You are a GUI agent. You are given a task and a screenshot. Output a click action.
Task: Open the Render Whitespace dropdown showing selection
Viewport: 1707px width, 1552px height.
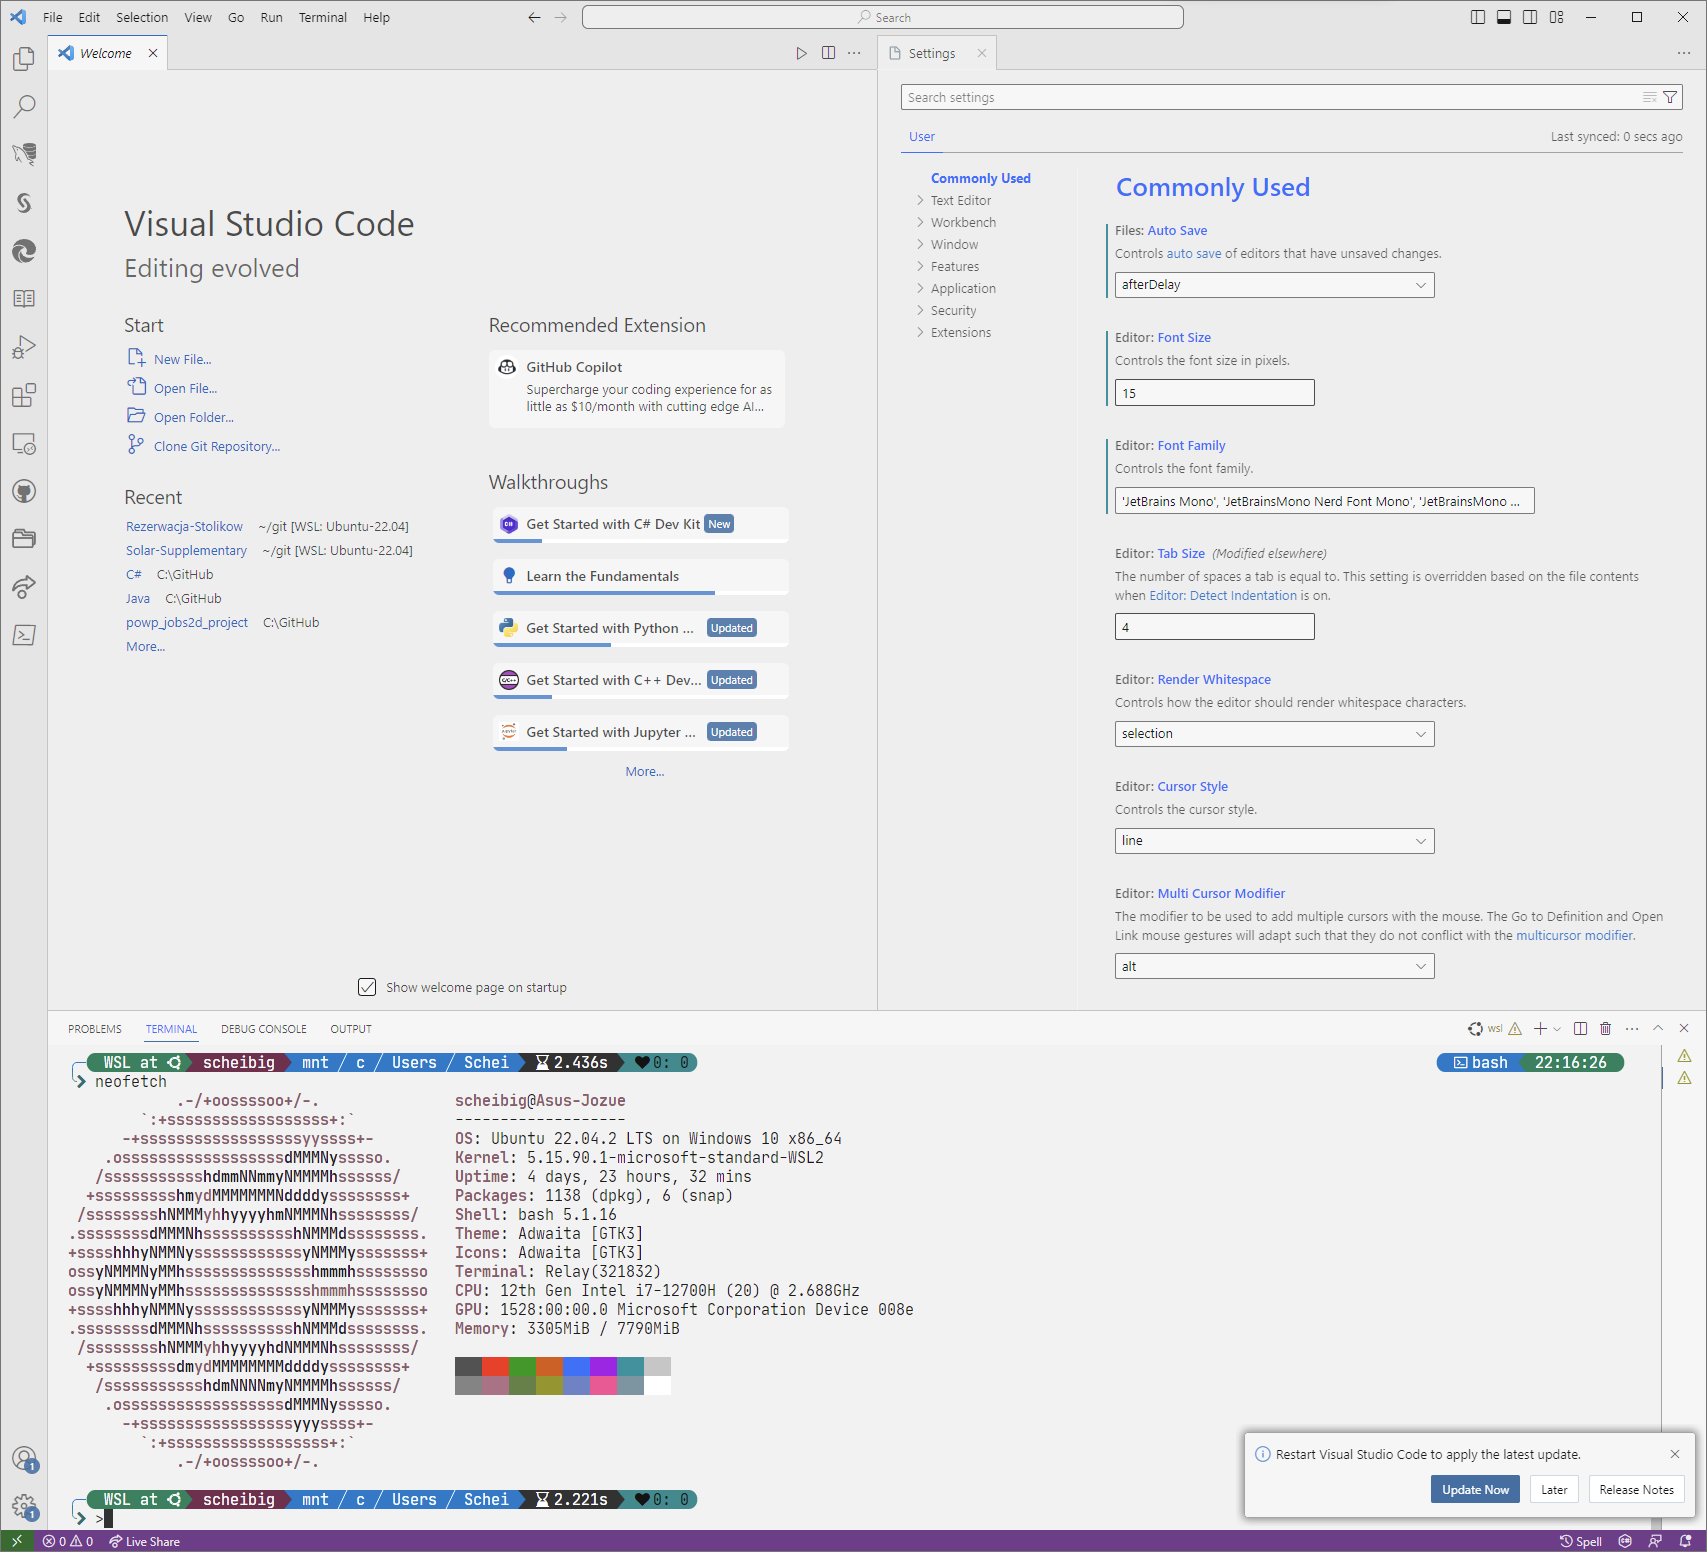(1274, 734)
